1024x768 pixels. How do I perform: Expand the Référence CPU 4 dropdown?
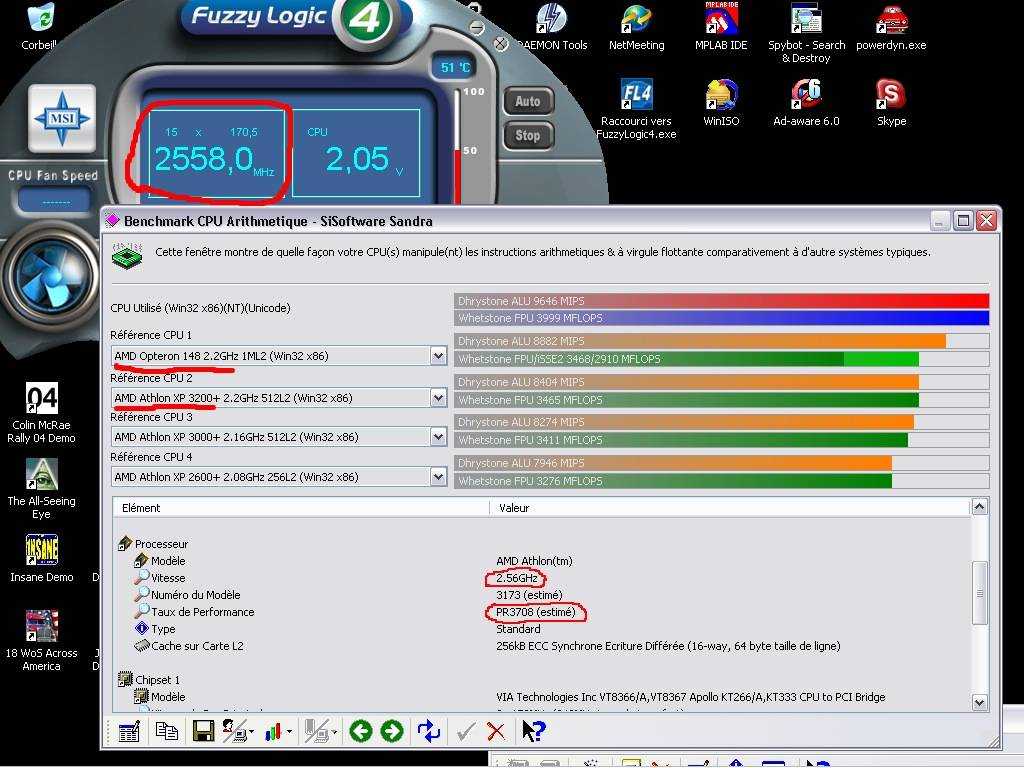(438, 477)
